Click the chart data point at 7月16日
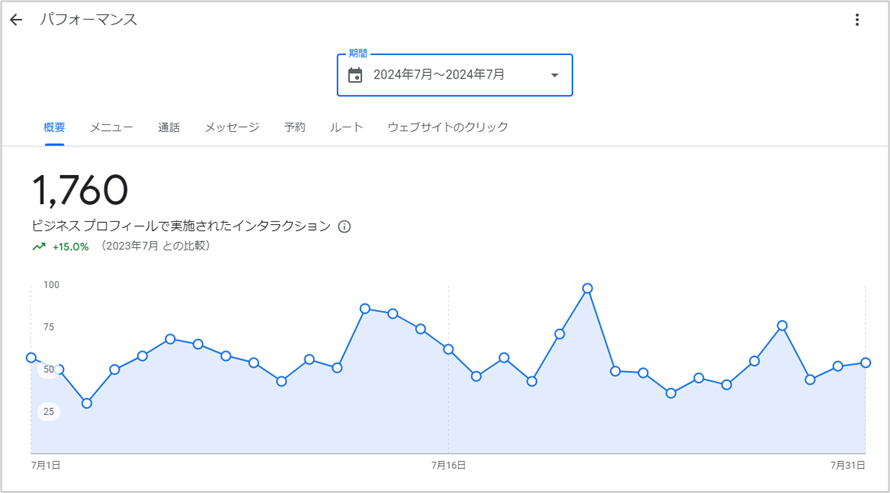This screenshot has height=493, width=890. (448, 349)
